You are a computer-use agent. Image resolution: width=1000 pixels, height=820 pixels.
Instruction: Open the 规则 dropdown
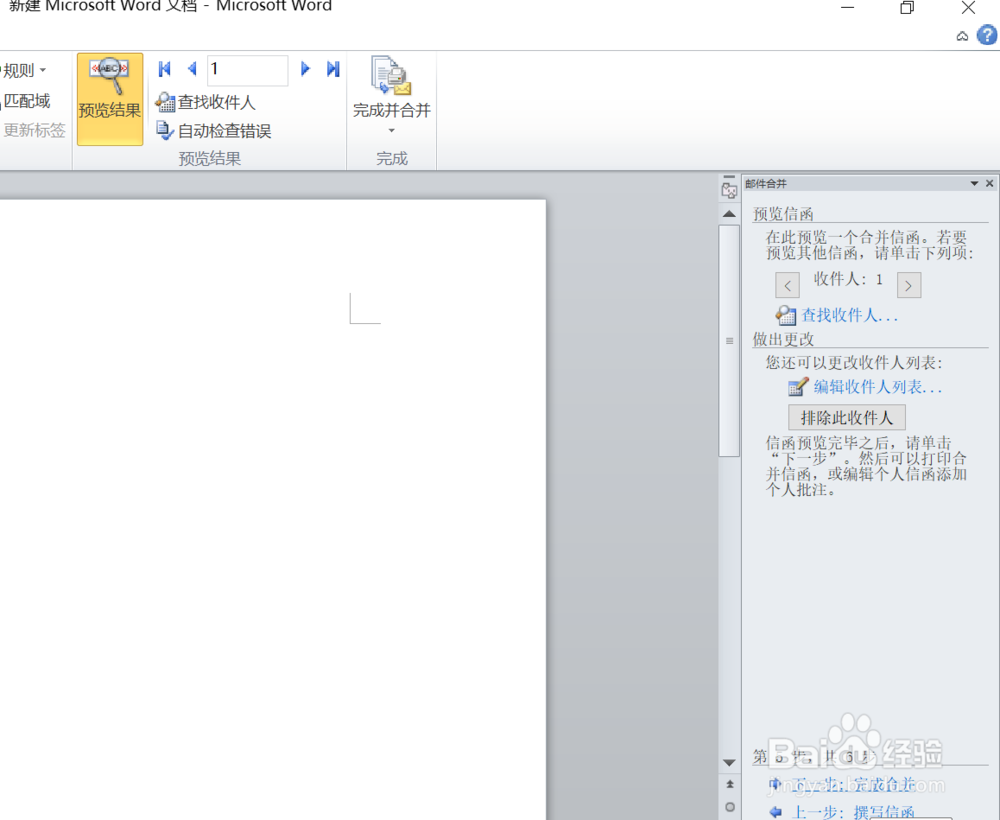click(24, 70)
